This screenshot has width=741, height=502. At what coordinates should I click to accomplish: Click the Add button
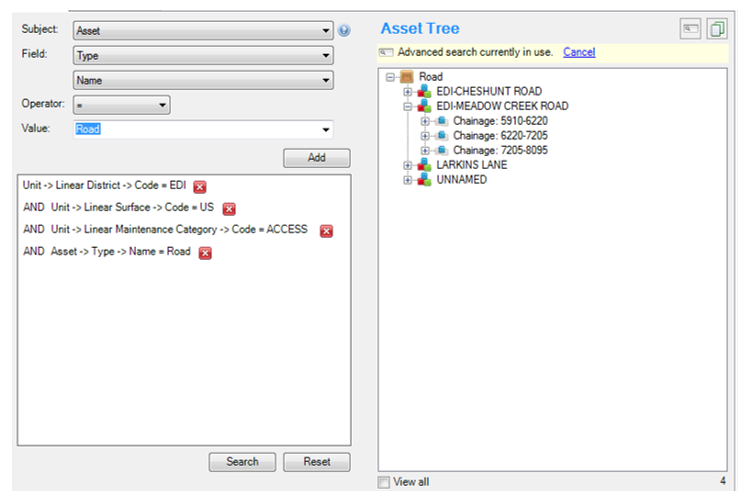tap(316, 158)
